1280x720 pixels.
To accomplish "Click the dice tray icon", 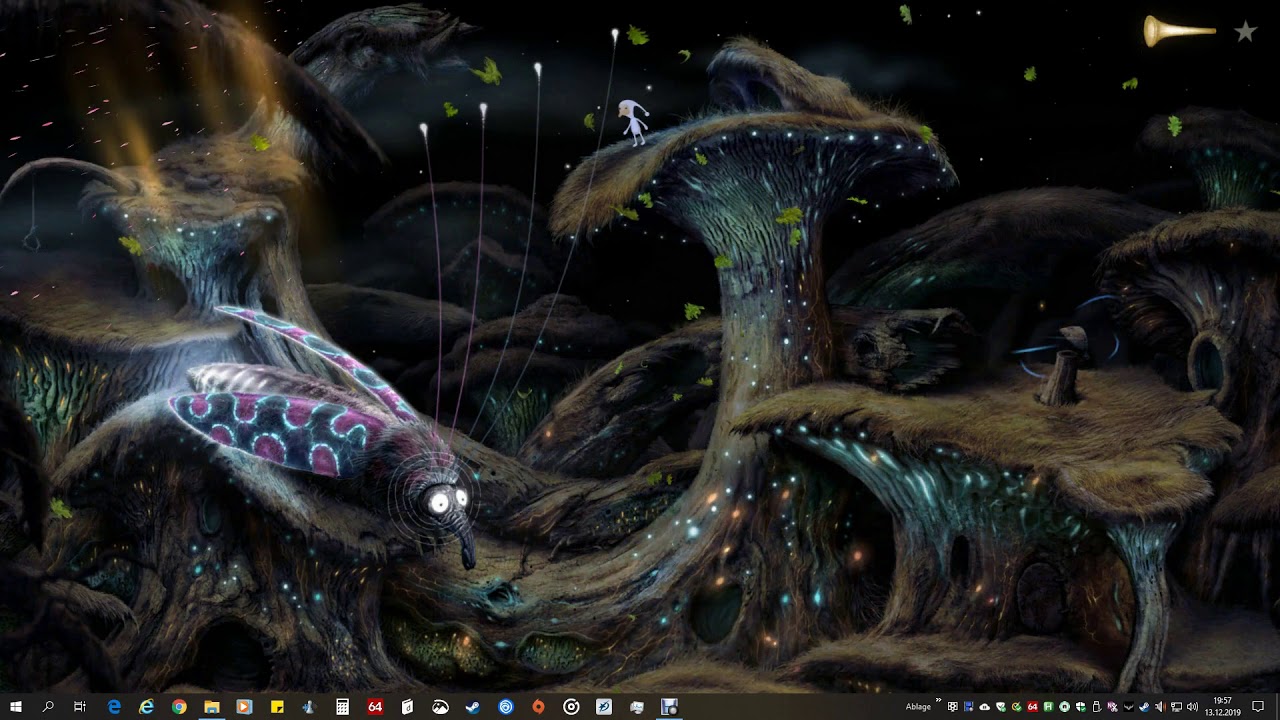I will [953, 707].
